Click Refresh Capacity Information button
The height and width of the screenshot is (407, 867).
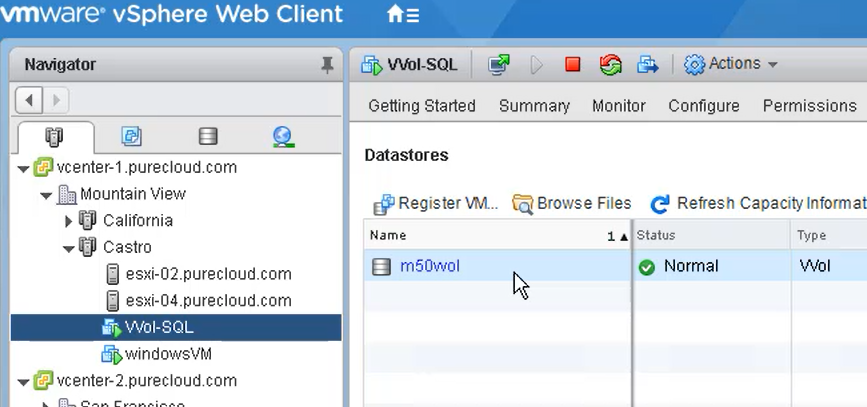click(758, 204)
